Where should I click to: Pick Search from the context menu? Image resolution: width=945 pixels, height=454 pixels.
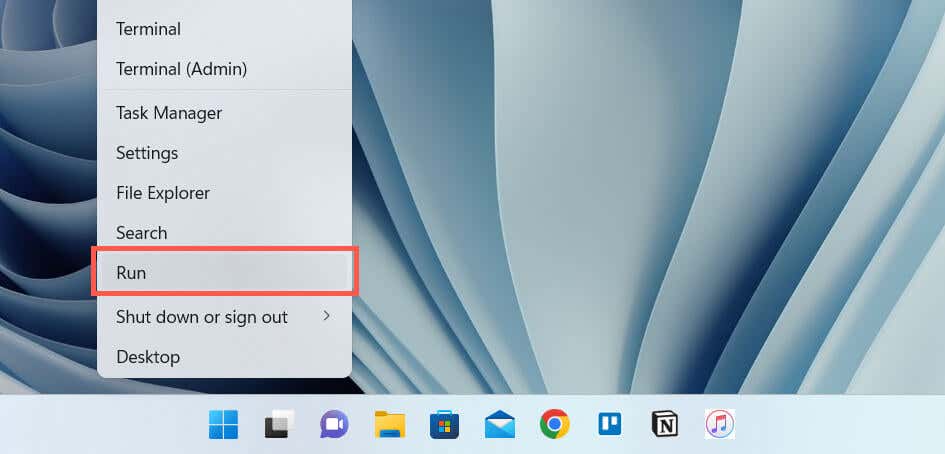coord(141,233)
